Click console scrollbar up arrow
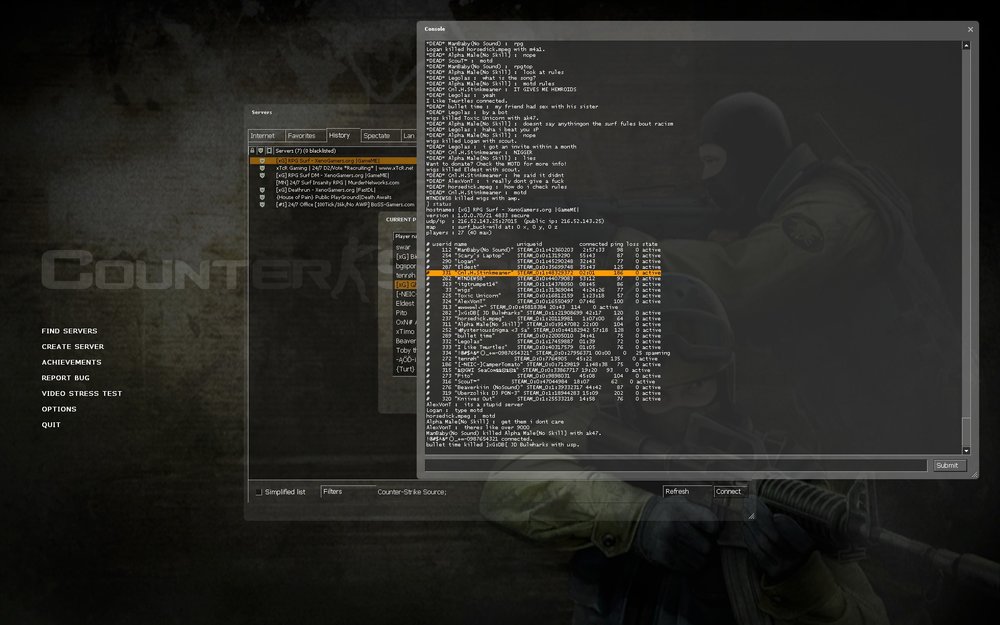Screen dimensions: 1000x625 pyautogui.click(x=966, y=45)
